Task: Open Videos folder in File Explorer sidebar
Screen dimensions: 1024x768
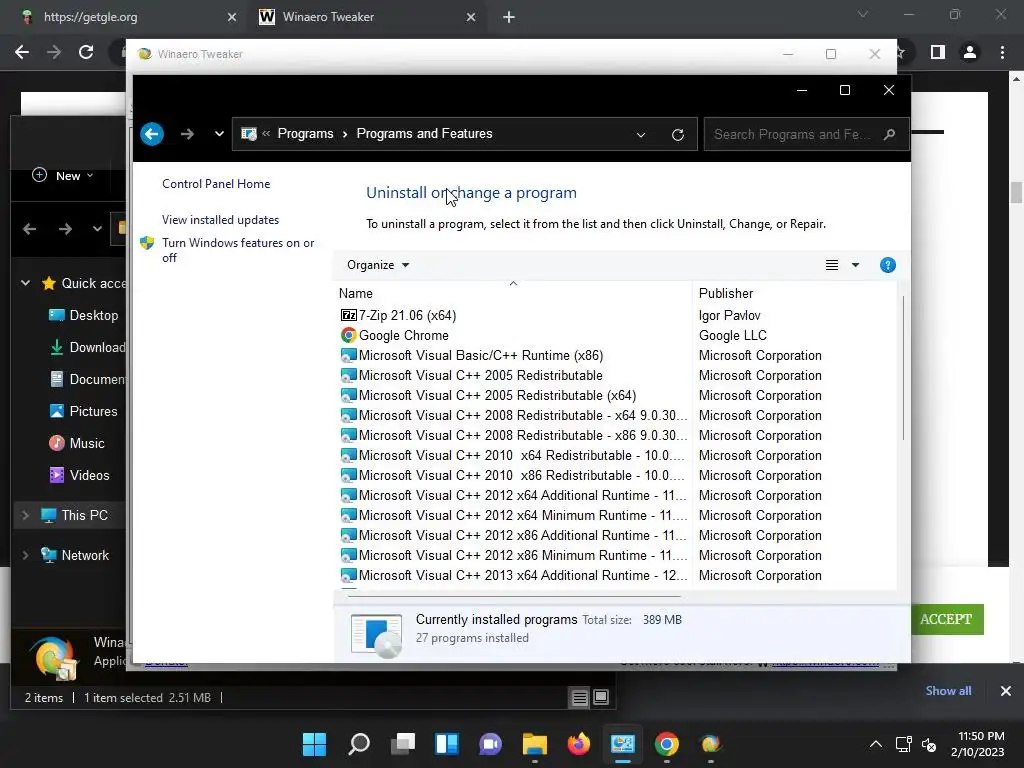Action: 79,475
